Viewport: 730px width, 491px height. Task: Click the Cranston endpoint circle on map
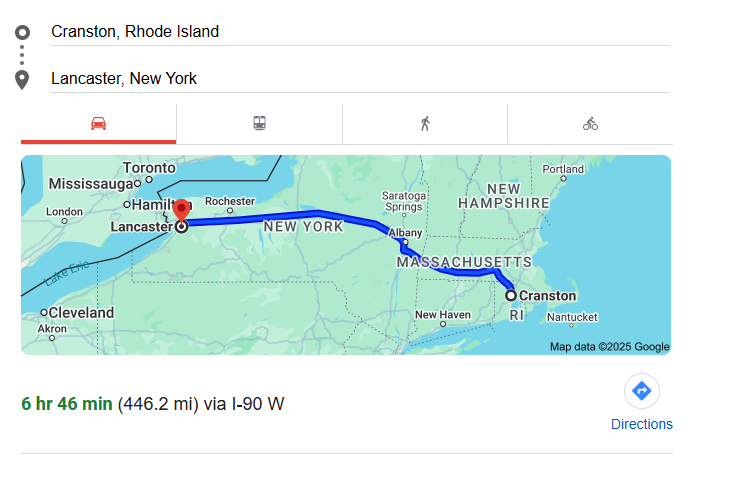click(x=511, y=295)
